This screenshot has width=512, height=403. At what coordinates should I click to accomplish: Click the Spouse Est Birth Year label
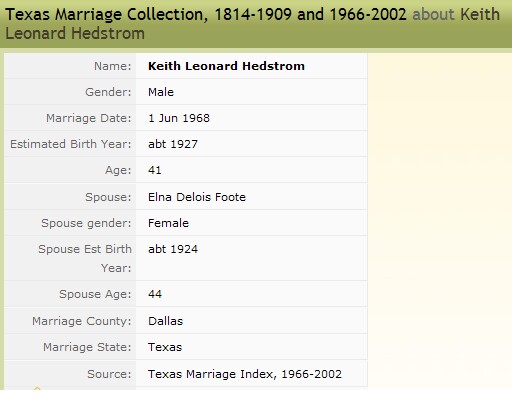click(x=85, y=258)
